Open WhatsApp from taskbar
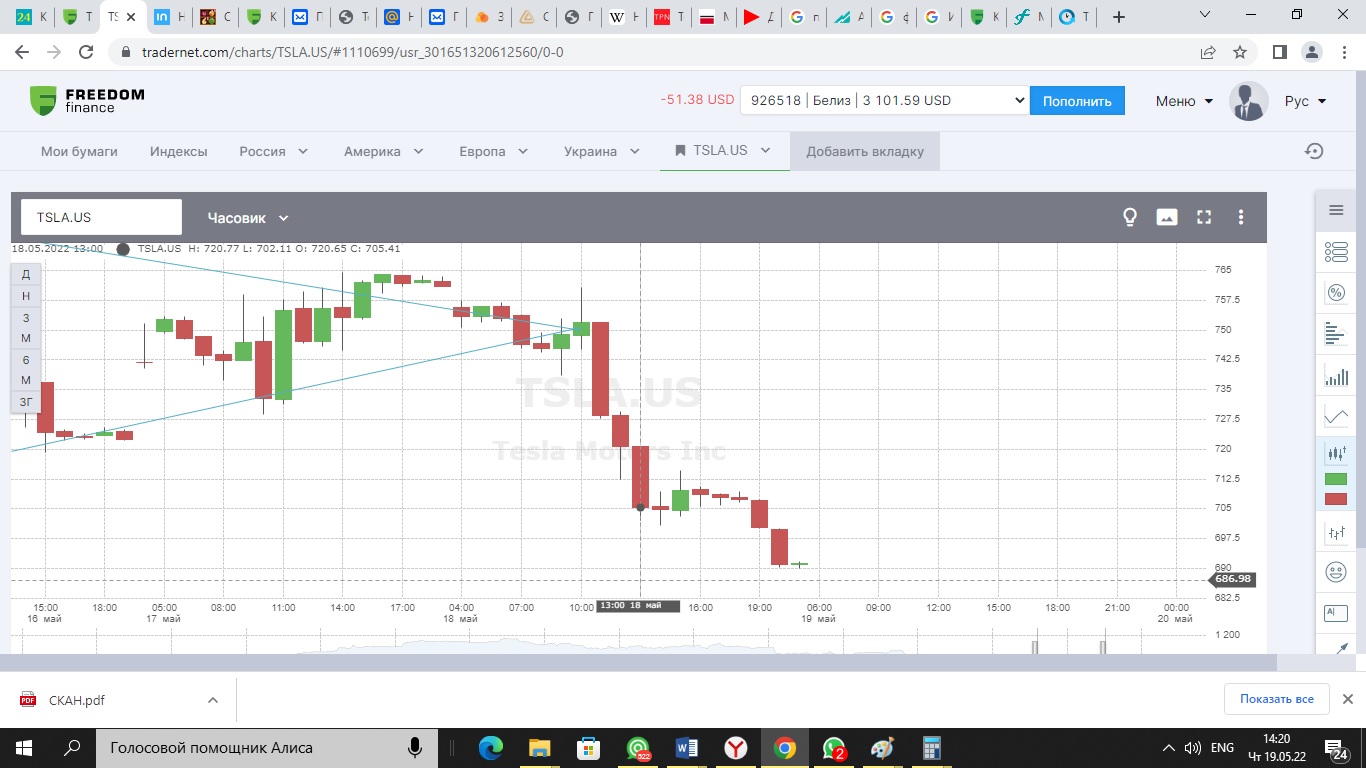The image size is (1366, 768). point(834,748)
